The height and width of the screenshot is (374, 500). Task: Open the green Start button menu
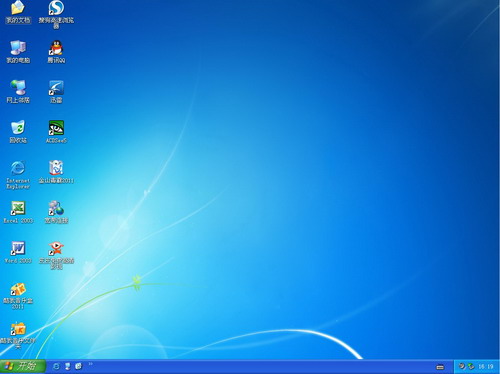click(x=22, y=366)
